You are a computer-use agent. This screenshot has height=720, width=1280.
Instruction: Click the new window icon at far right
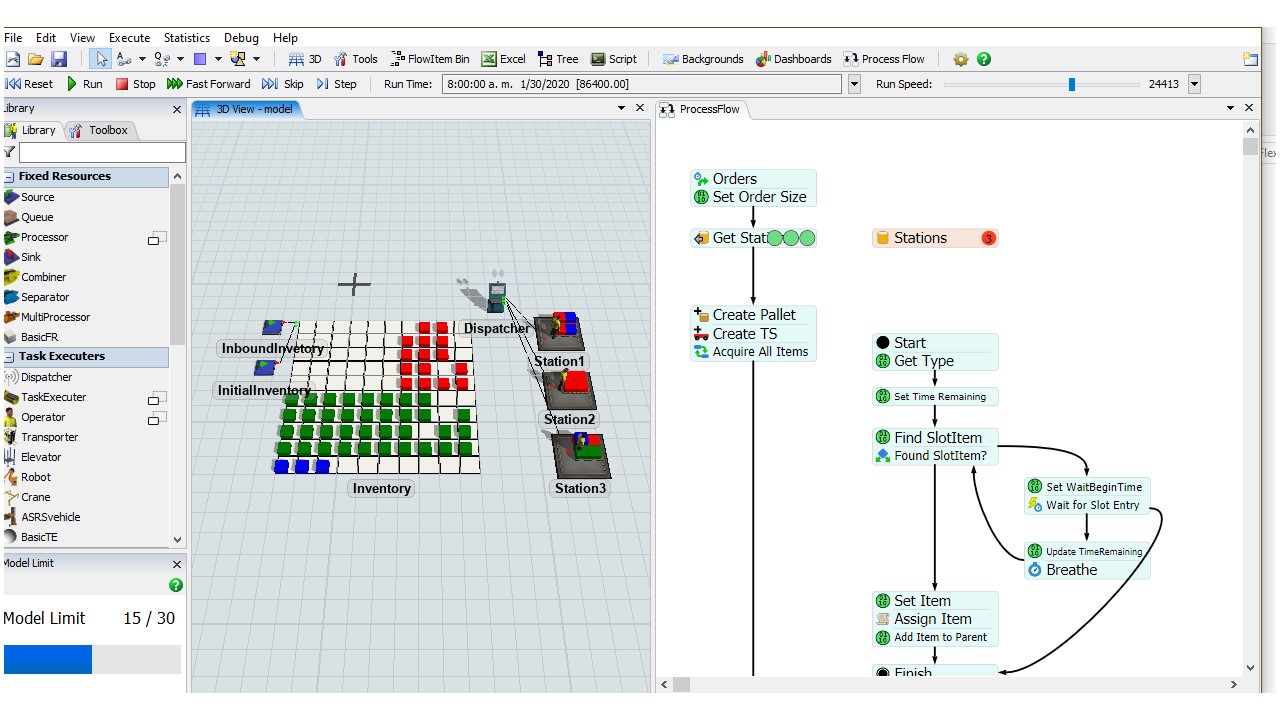click(1250, 59)
